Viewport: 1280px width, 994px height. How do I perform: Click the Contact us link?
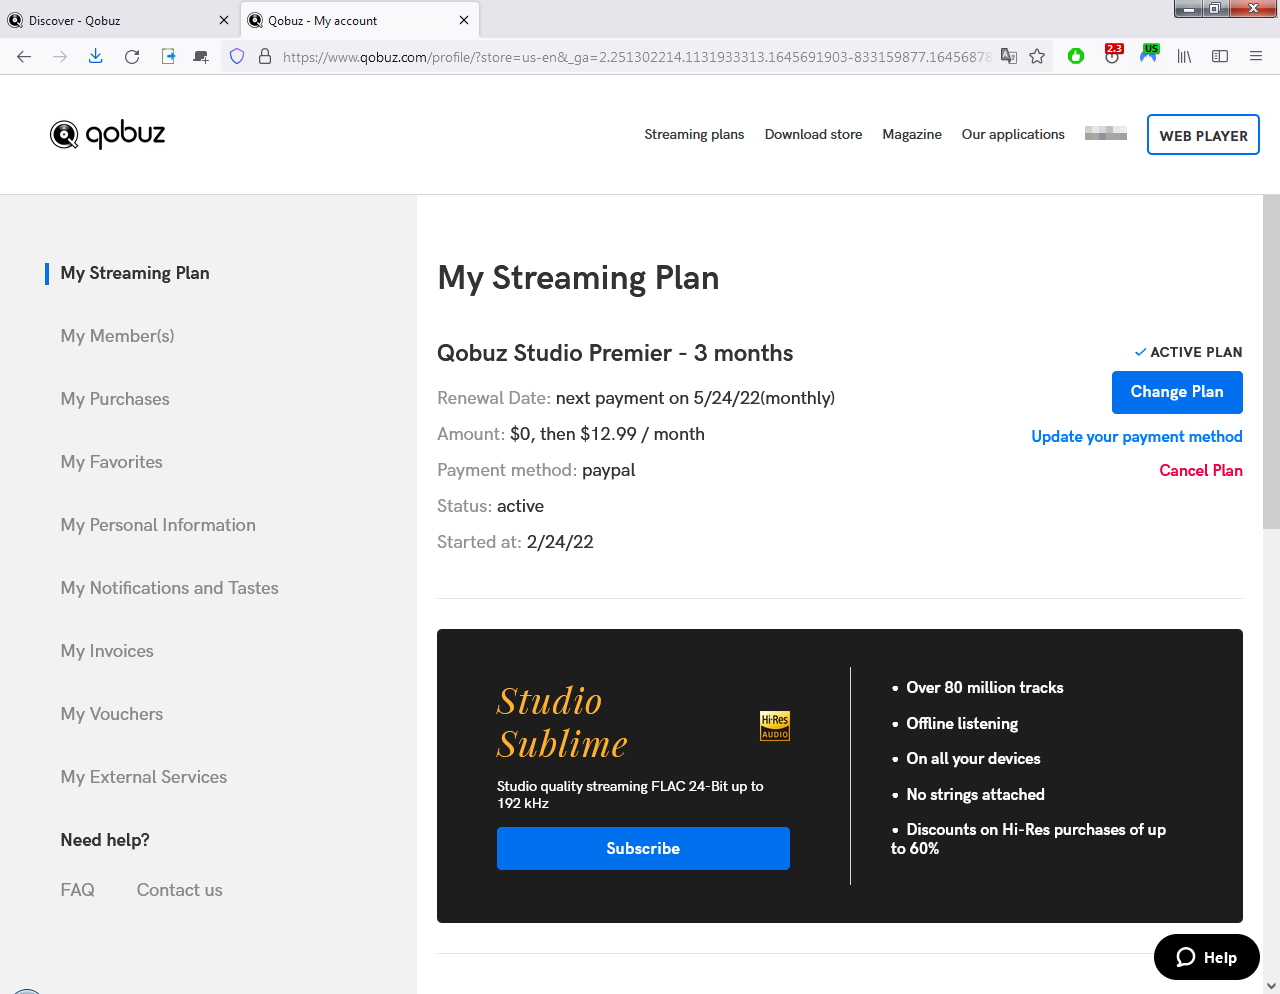point(179,890)
